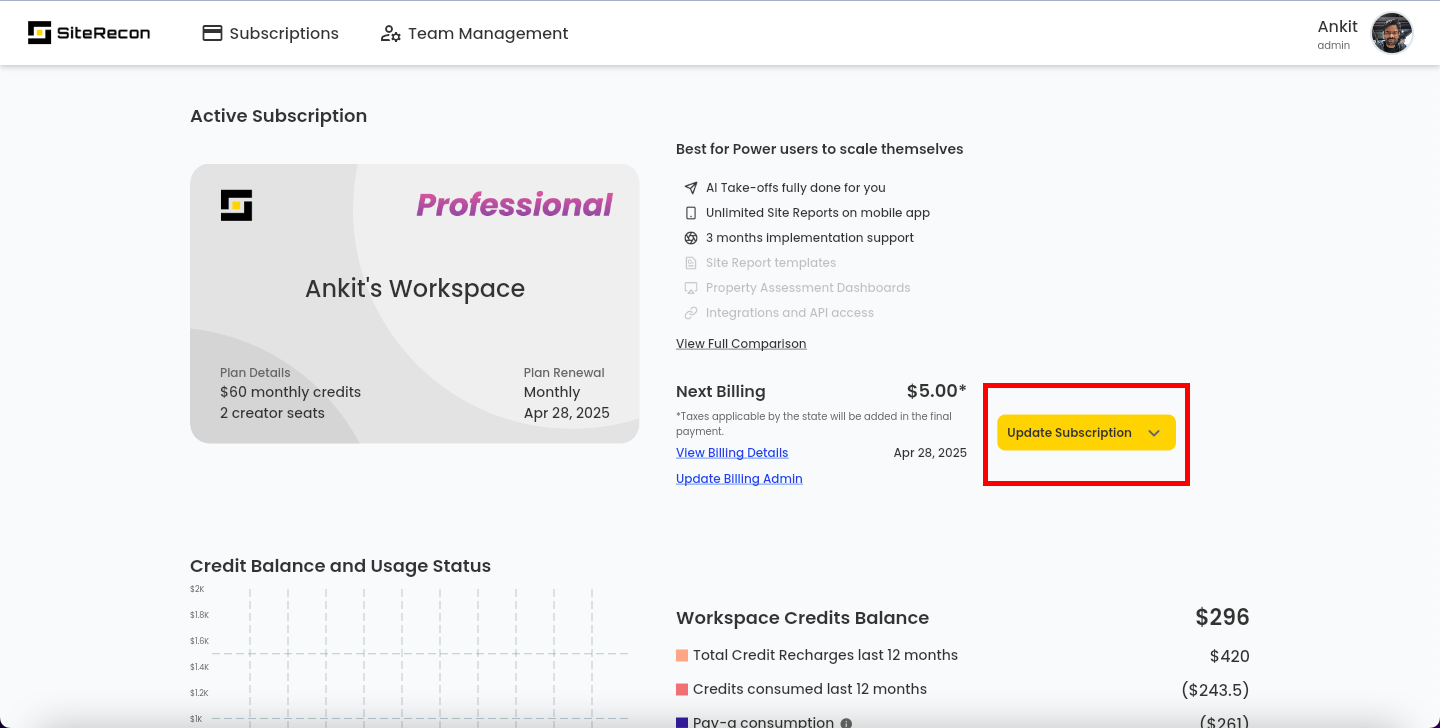Click the $2k label on the chart axis
The height and width of the screenshot is (728, 1440).
click(x=197, y=589)
